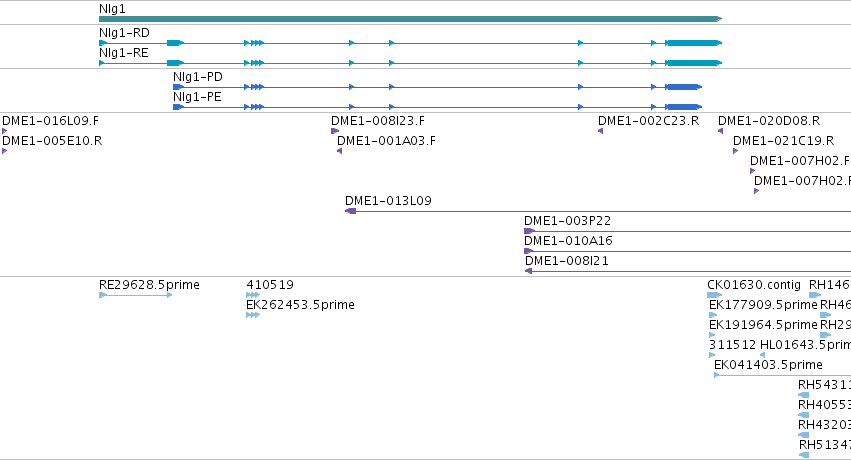Select the 410519 feature label
Screen dimensions: 851x460
(270, 285)
